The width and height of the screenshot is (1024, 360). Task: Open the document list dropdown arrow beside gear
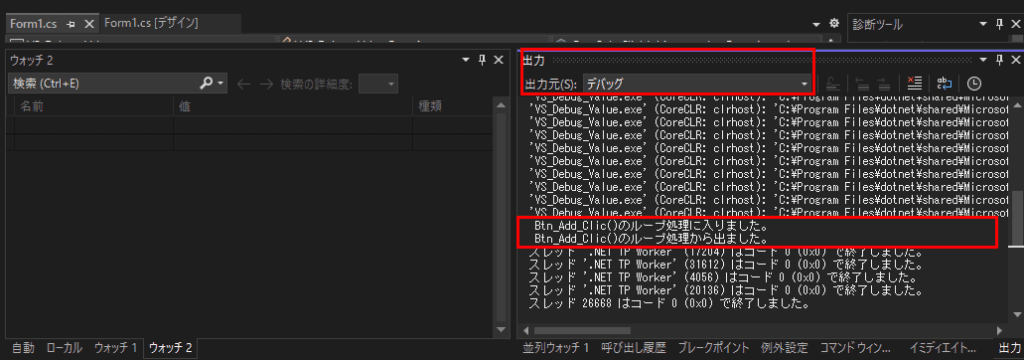click(817, 24)
